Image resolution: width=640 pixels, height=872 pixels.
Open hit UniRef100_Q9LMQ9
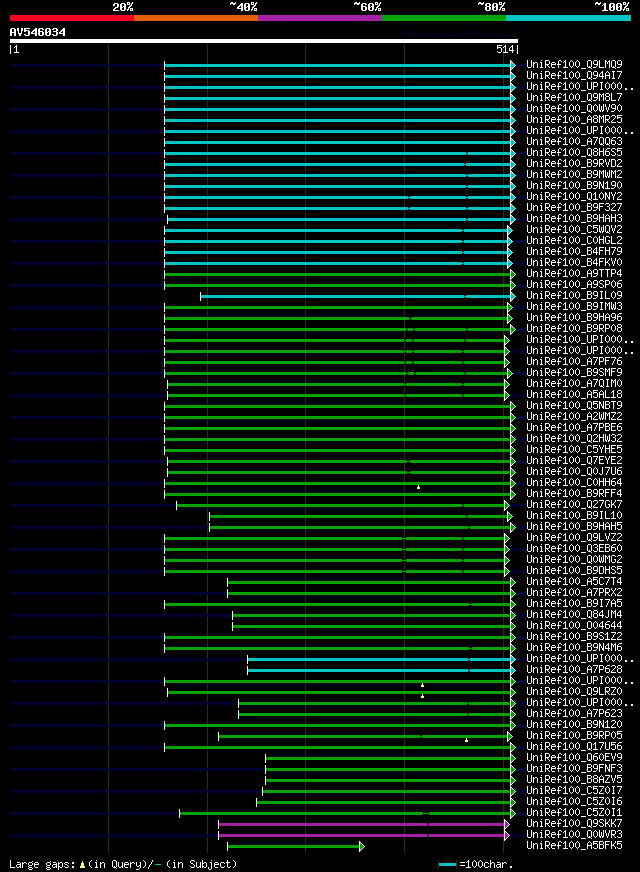[574, 65]
